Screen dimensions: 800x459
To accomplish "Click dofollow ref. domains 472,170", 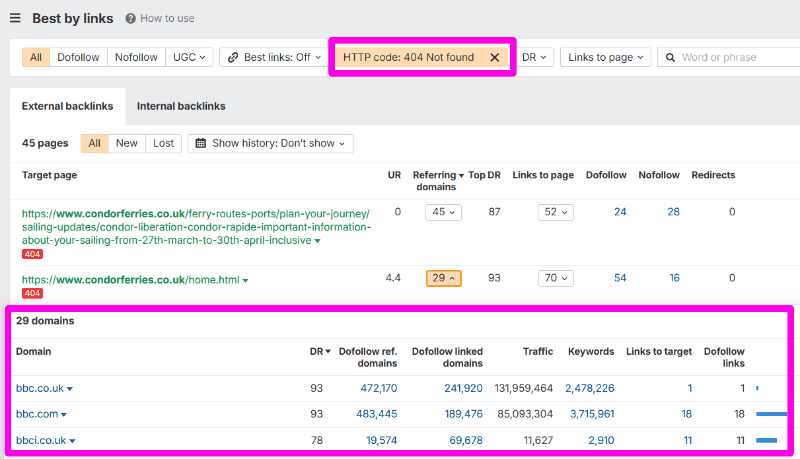I will [379, 388].
